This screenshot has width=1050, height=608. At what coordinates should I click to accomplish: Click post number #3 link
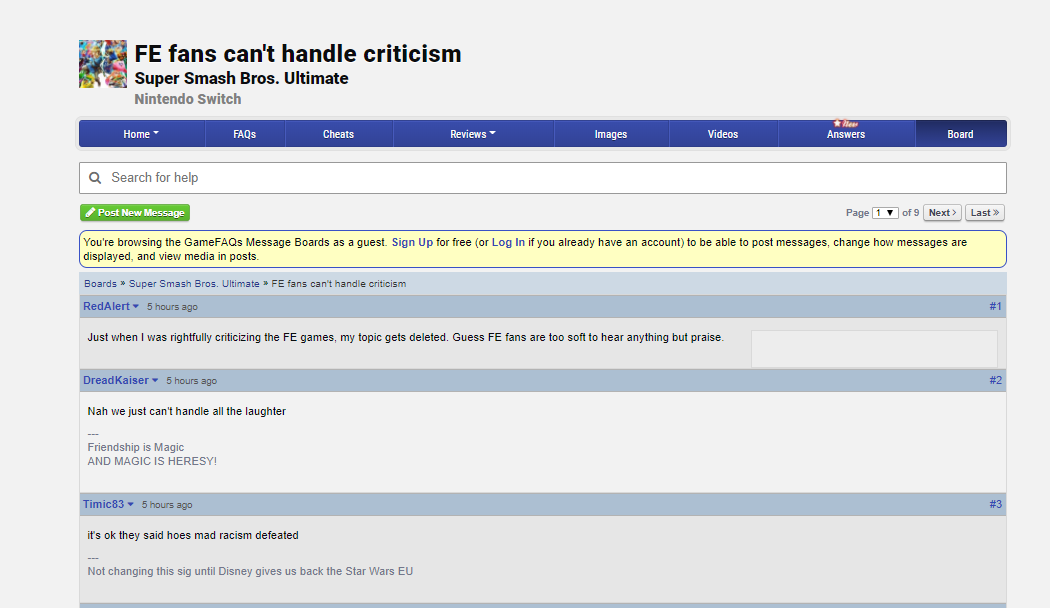pyautogui.click(x=995, y=504)
